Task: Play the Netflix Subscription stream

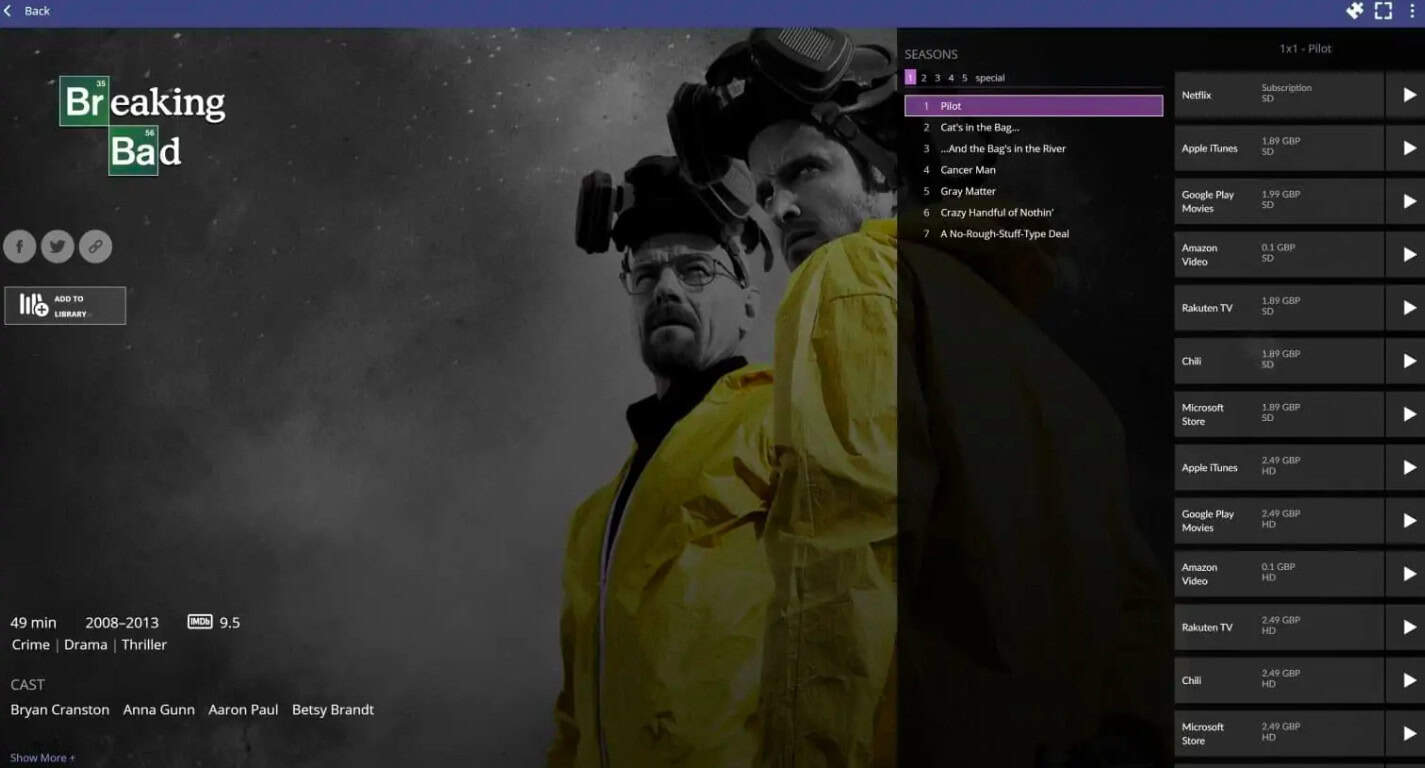Action: pyautogui.click(x=1410, y=95)
